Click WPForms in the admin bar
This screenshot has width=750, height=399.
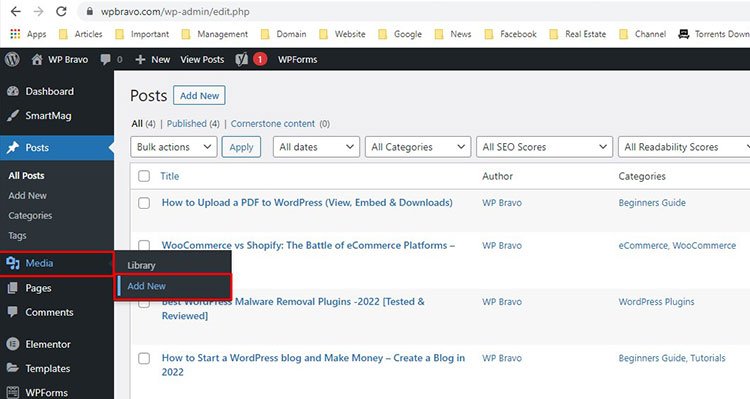[298, 59]
